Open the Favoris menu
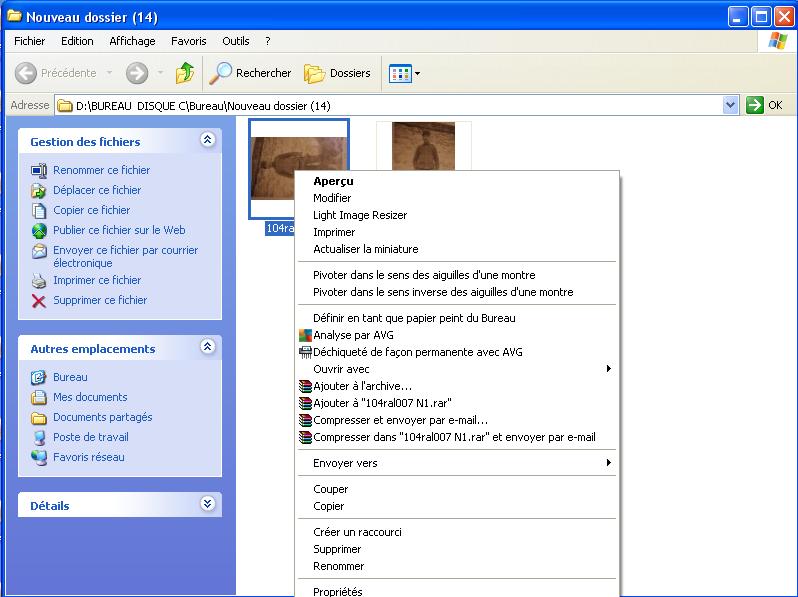 [x=188, y=41]
